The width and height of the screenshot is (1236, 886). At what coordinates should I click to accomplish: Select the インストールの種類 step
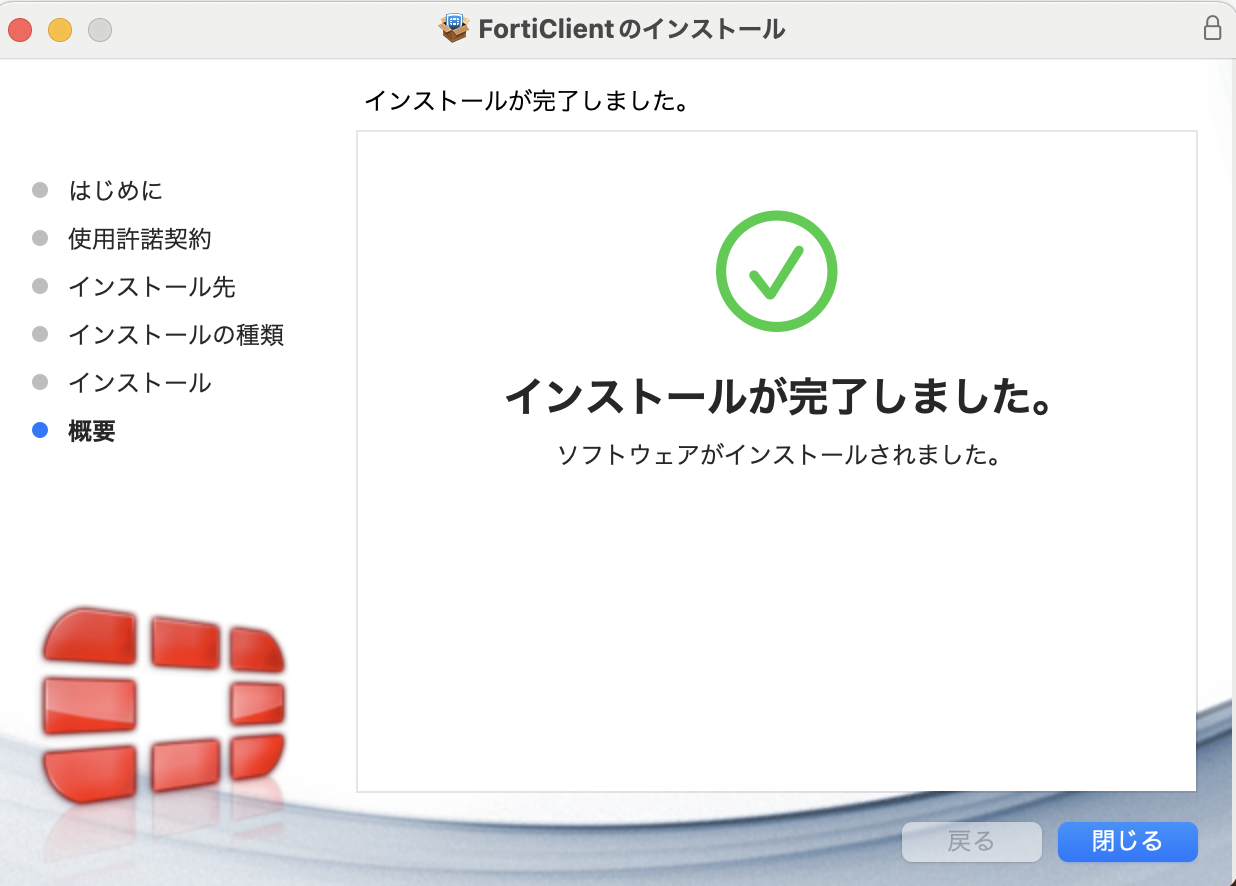click(x=176, y=334)
